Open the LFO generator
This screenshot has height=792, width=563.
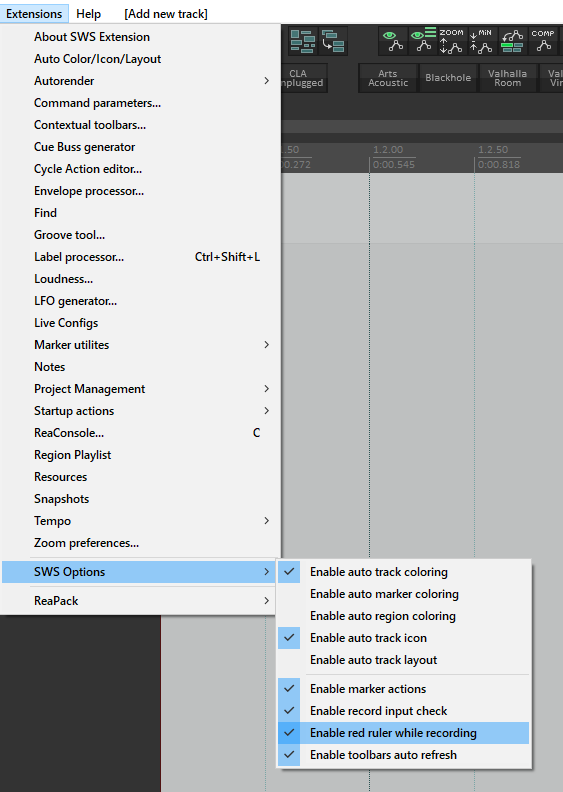click(x=139, y=301)
